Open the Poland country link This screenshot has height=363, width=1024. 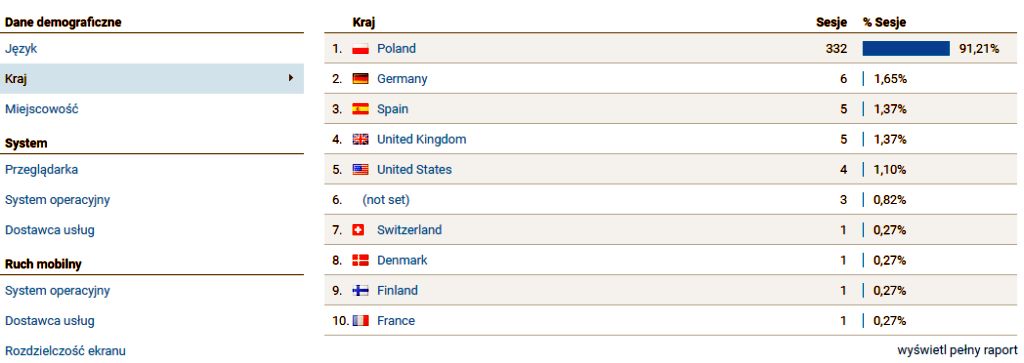[x=396, y=49]
